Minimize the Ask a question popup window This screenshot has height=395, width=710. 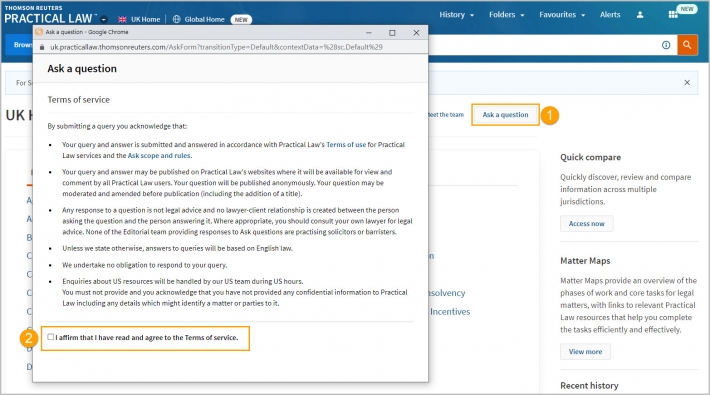tap(369, 33)
